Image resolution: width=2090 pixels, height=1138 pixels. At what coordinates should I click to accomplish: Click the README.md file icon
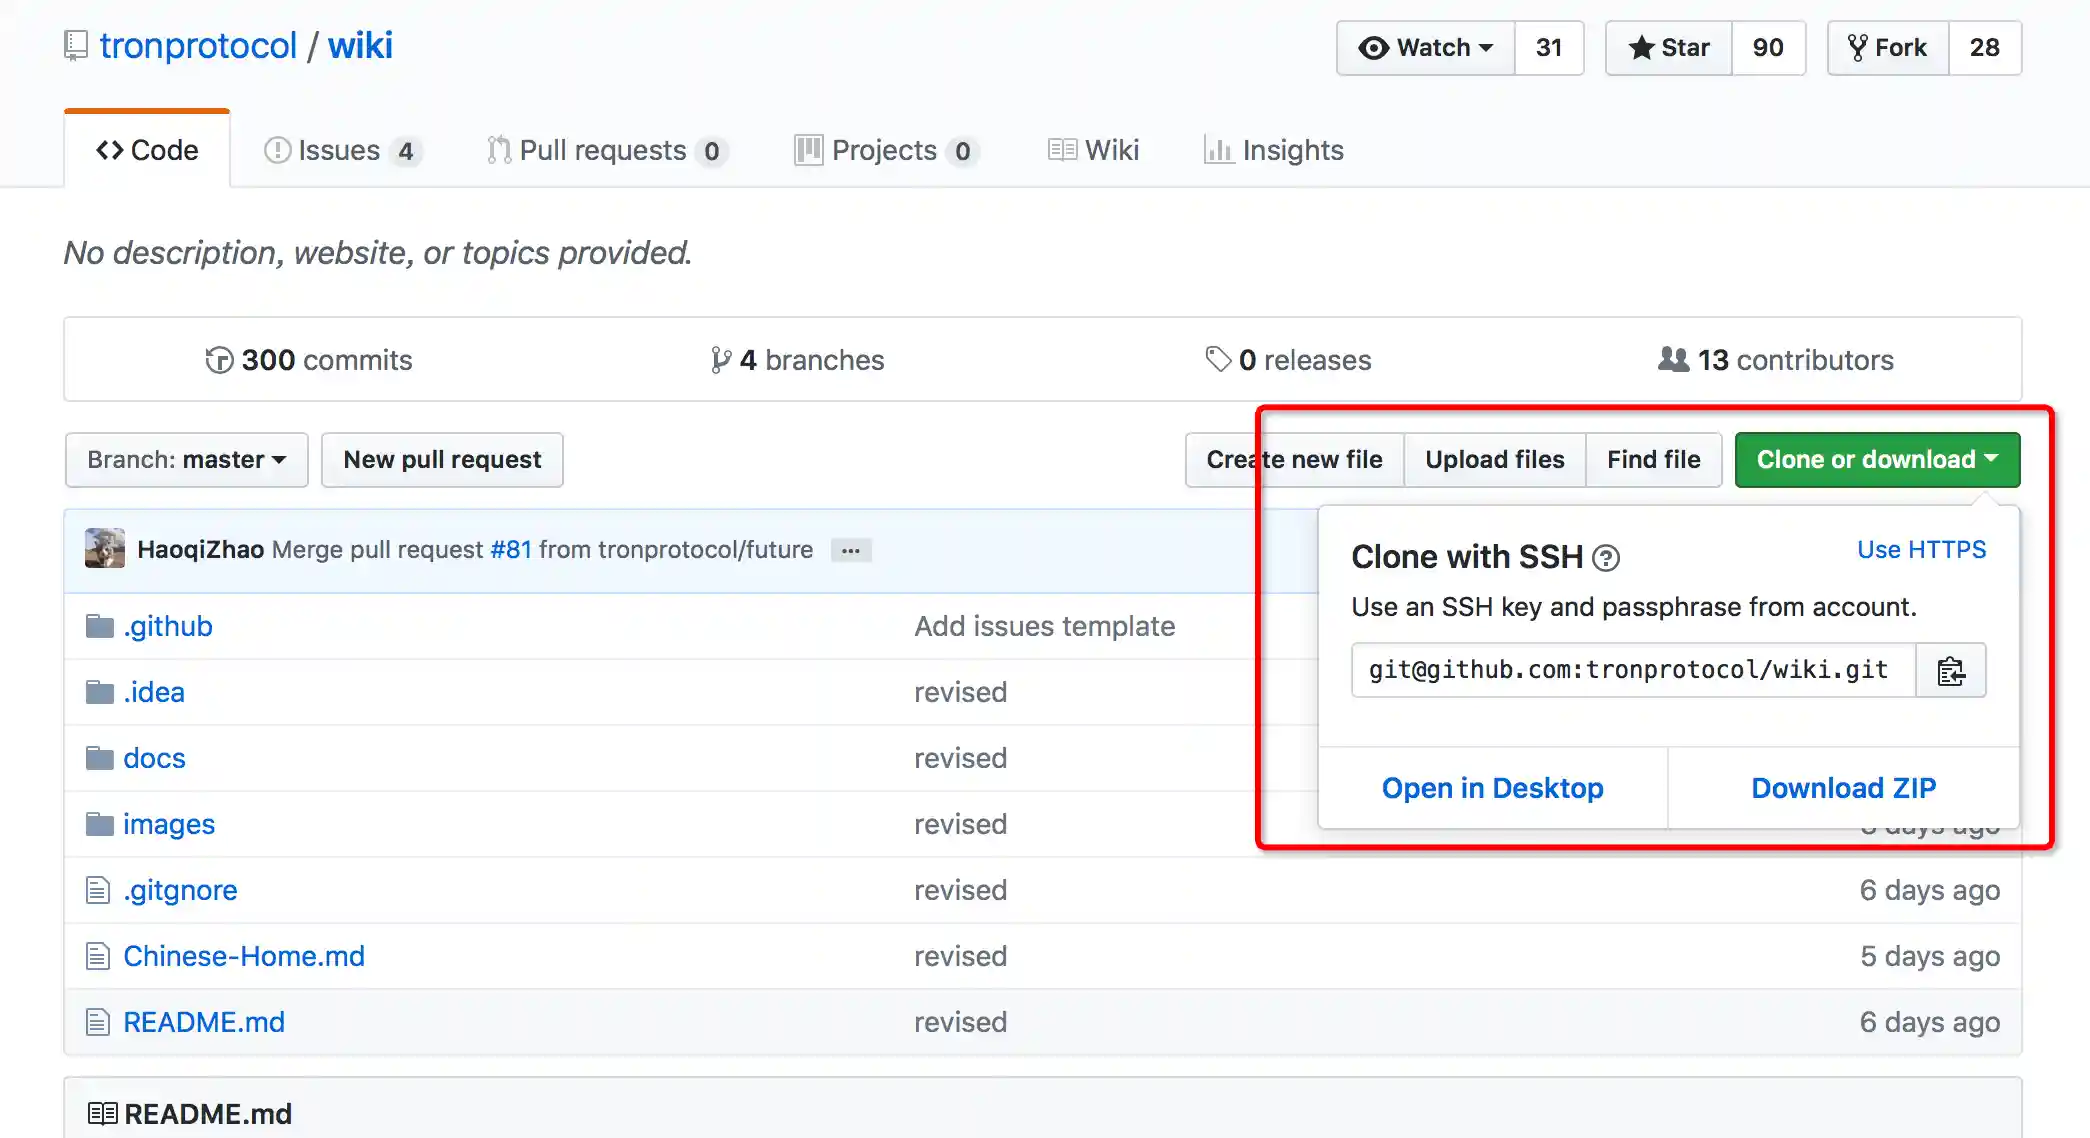click(x=97, y=1022)
